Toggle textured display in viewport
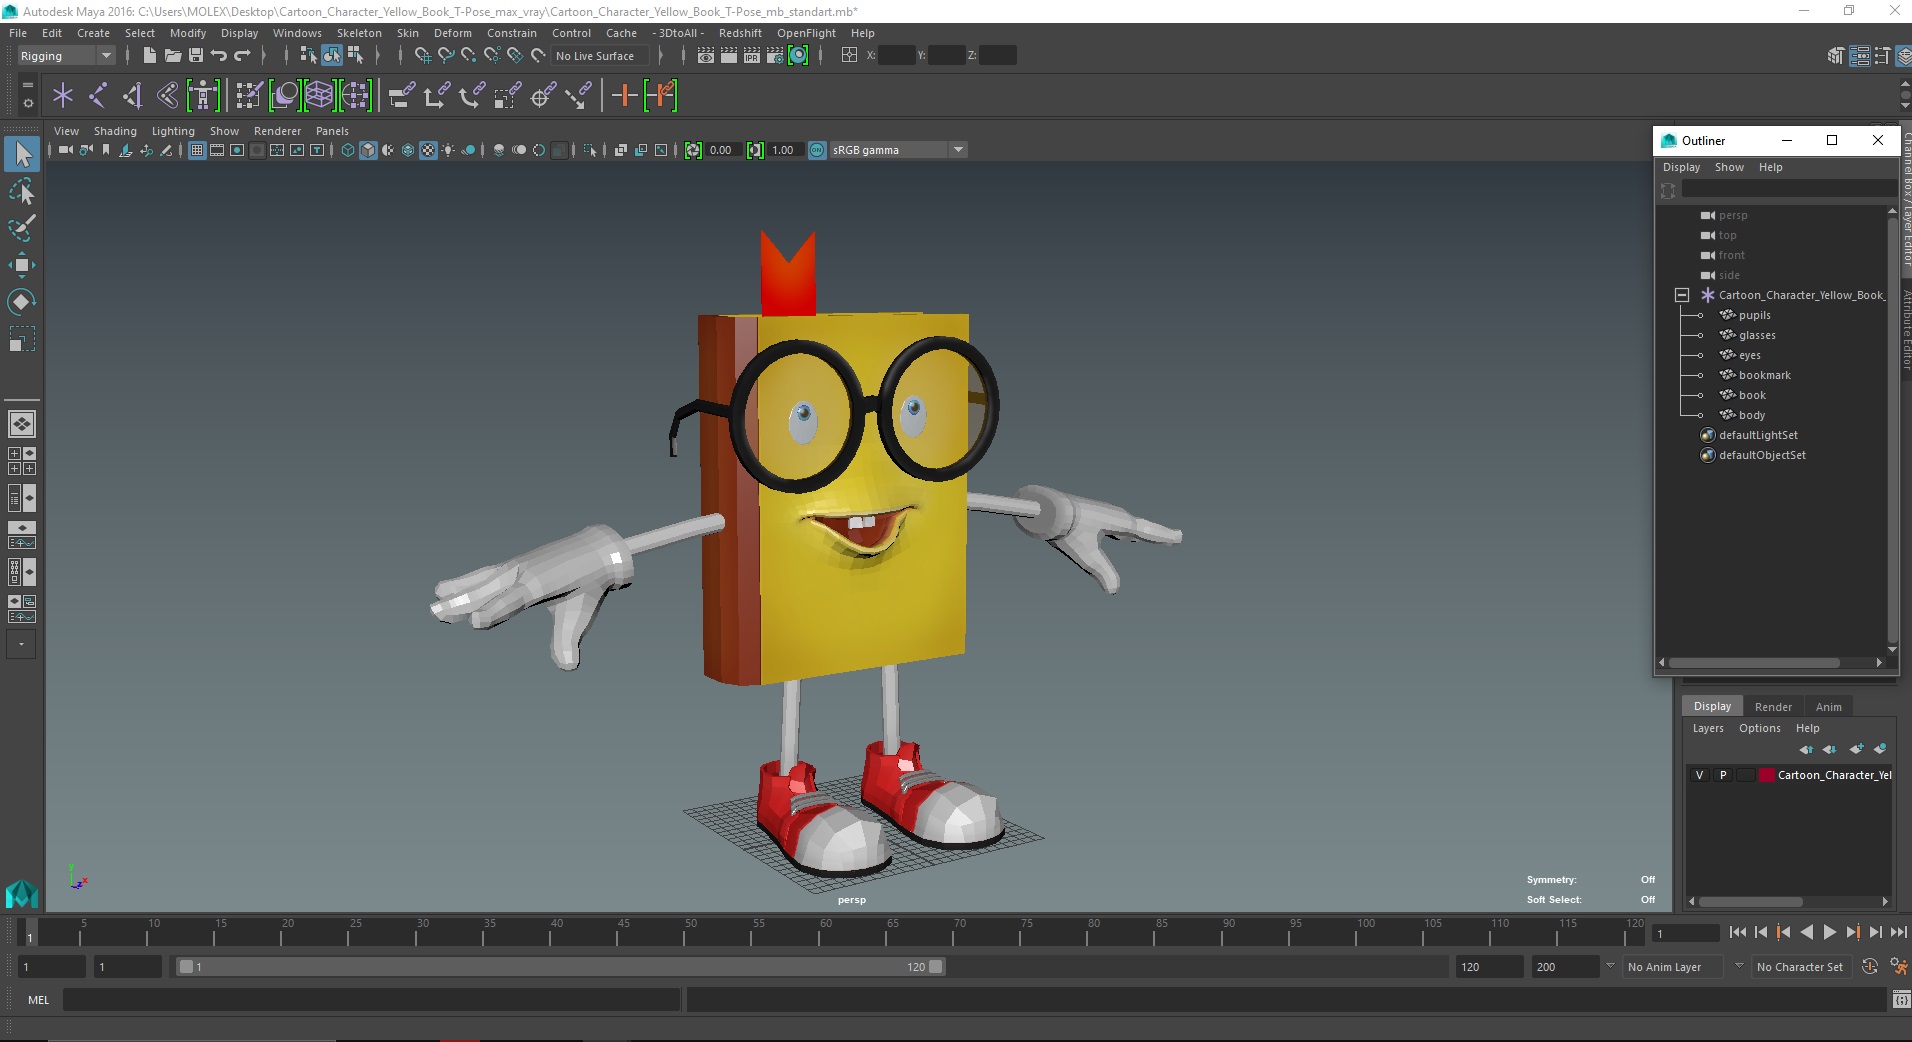The height and width of the screenshot is (1042, 1912). click(x=428, y=150)
